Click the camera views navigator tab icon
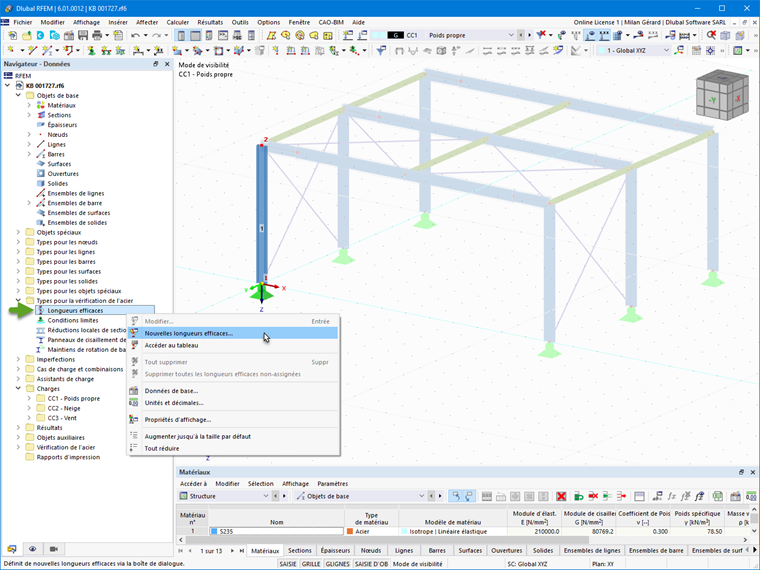The image size is (760, 570). click(54, 549)
